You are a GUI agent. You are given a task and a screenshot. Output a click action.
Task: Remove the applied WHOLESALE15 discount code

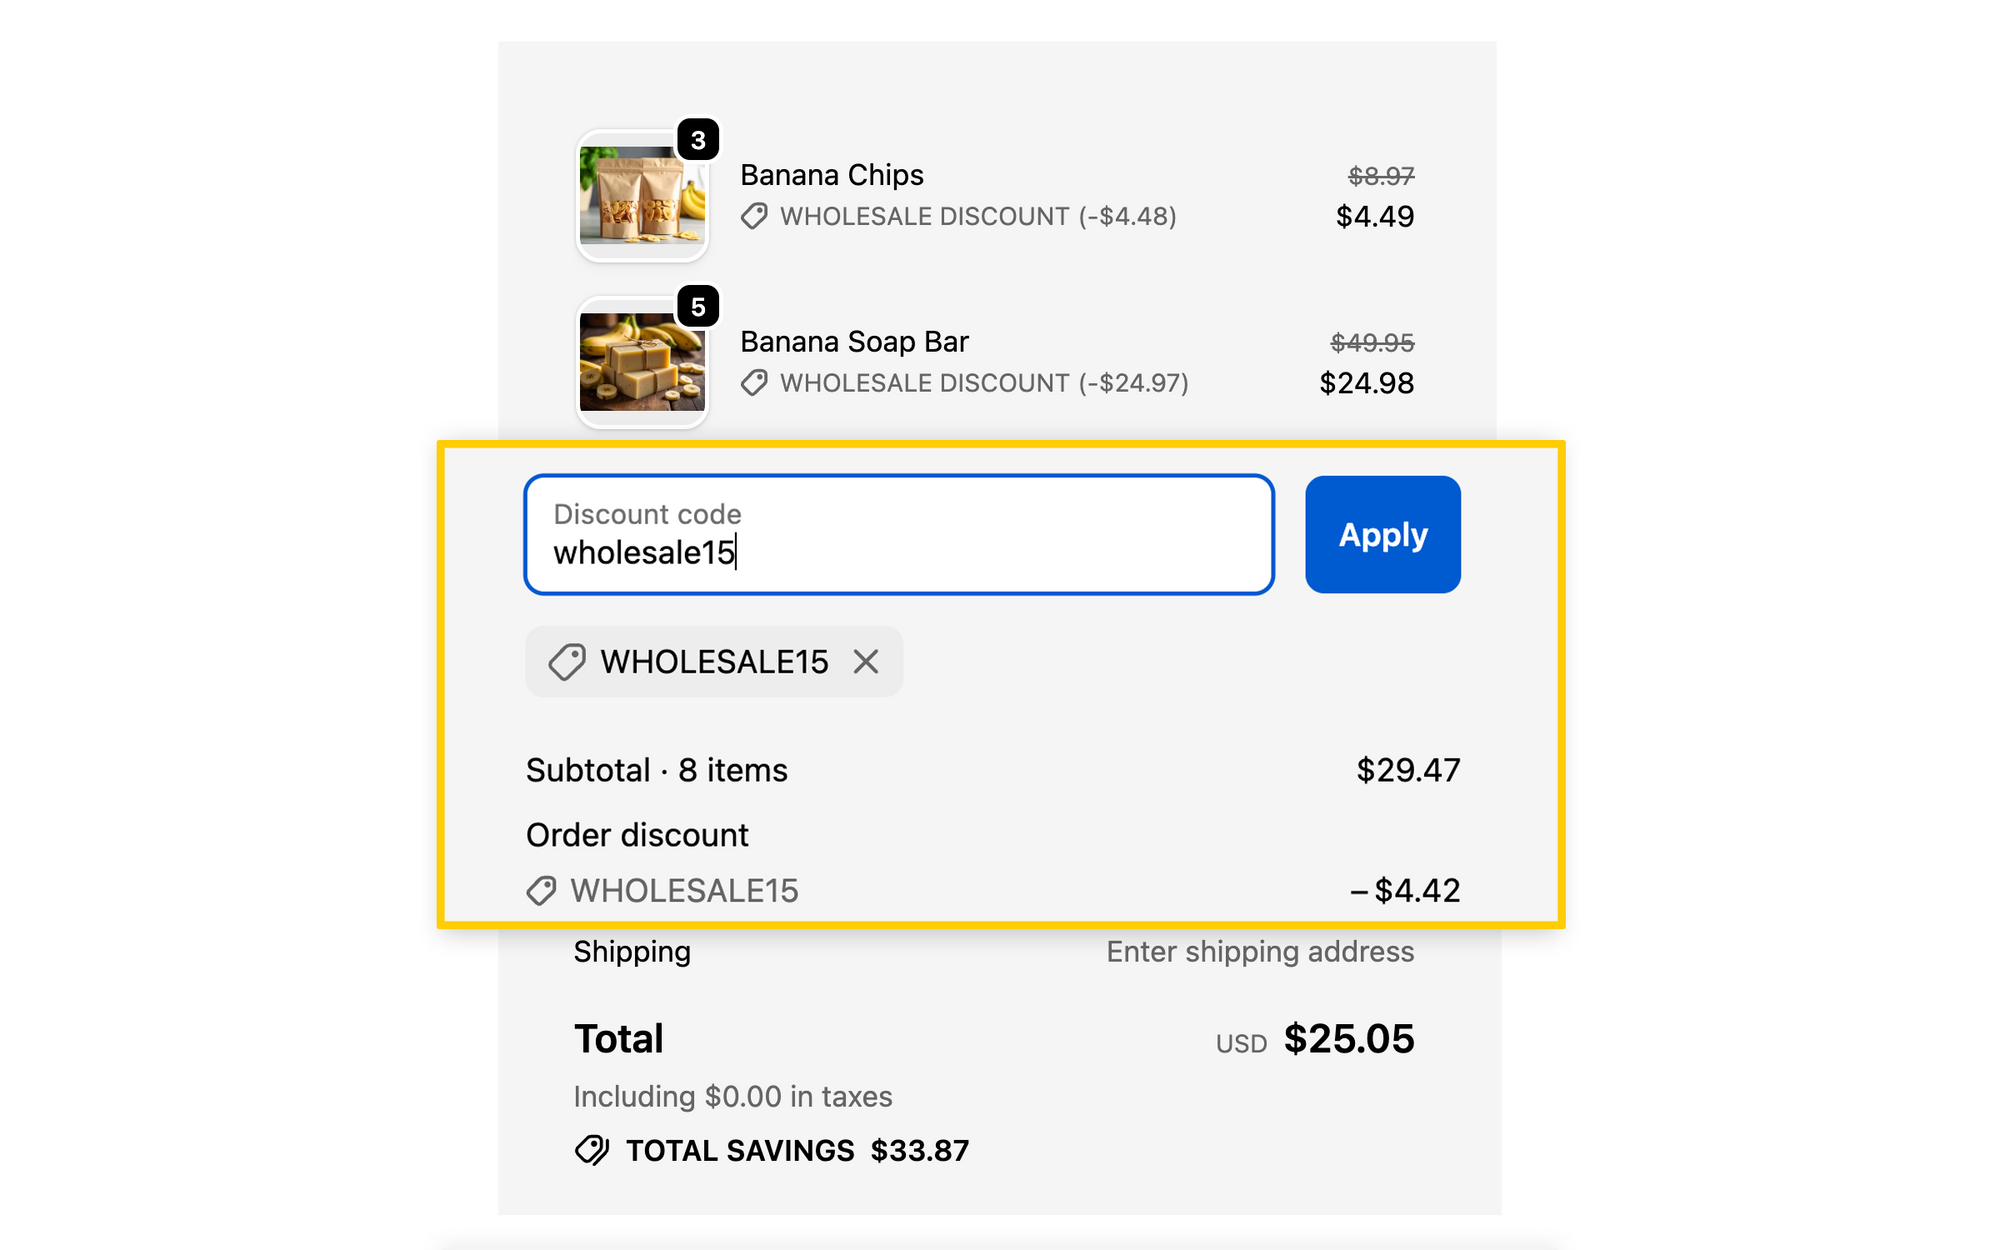pos(867,661)
